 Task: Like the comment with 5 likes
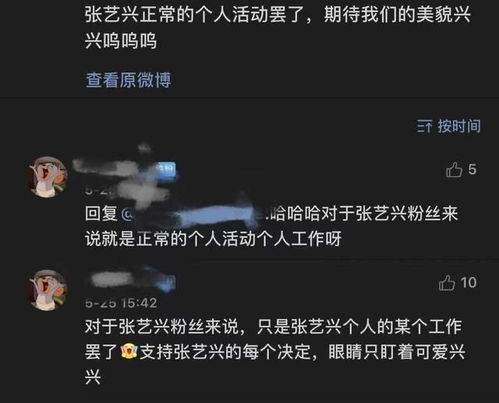tap(454, 169)
